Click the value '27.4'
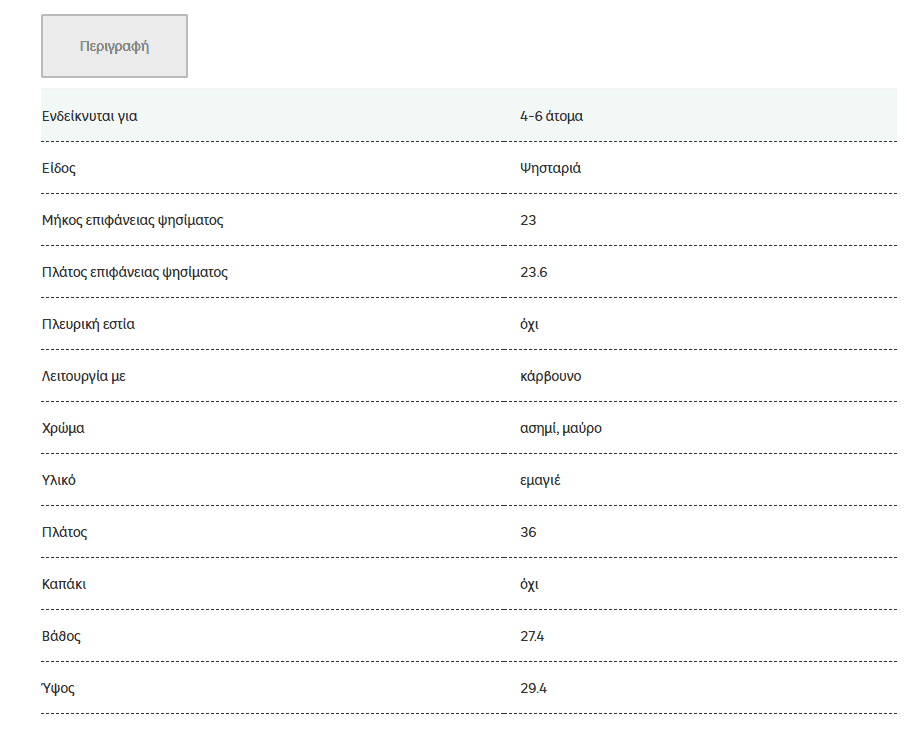 coord(532,636)
